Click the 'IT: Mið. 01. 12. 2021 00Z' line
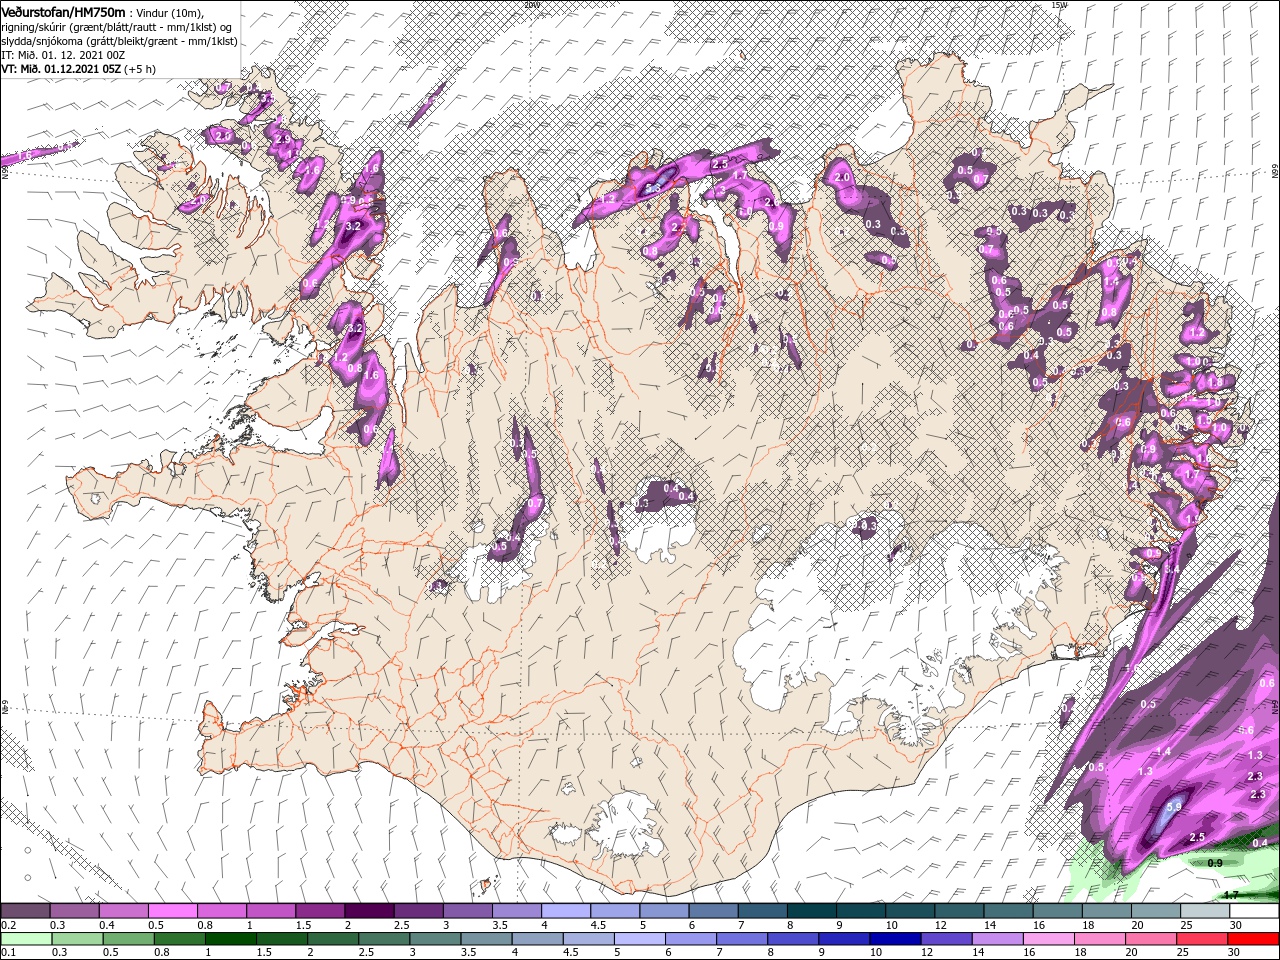The height and width of the screenshot is (960, 1280). [62, 55]
